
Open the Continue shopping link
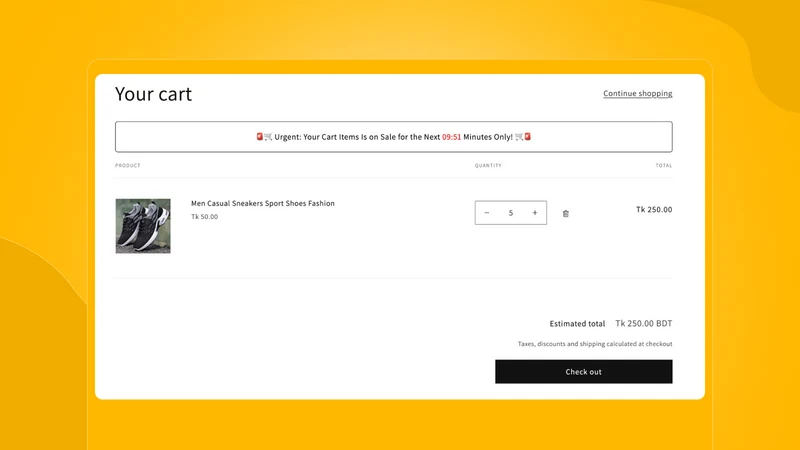coord(638,93)
